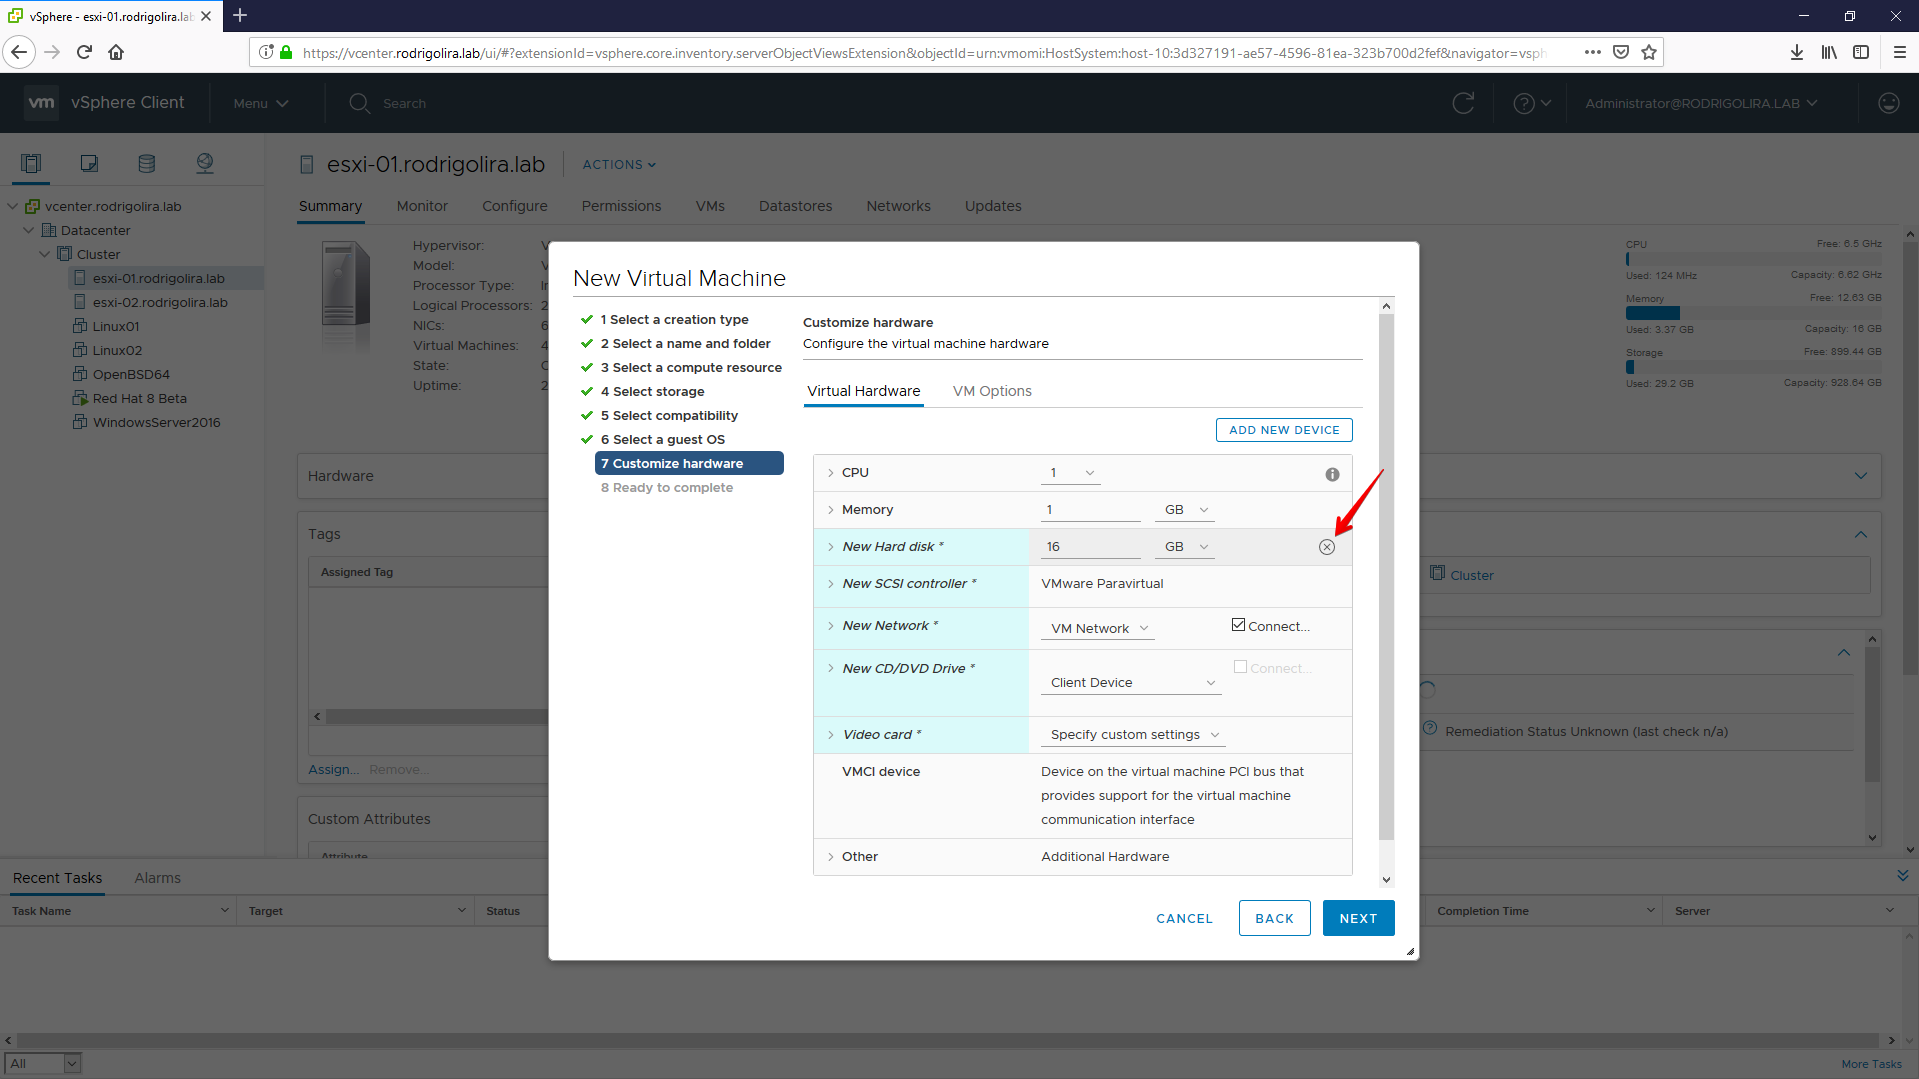This screenshot has height=1079, width=1919.
Task: Toggle the CD/DVD Drive Connect checkbox
Action: tap(1240, 667)
